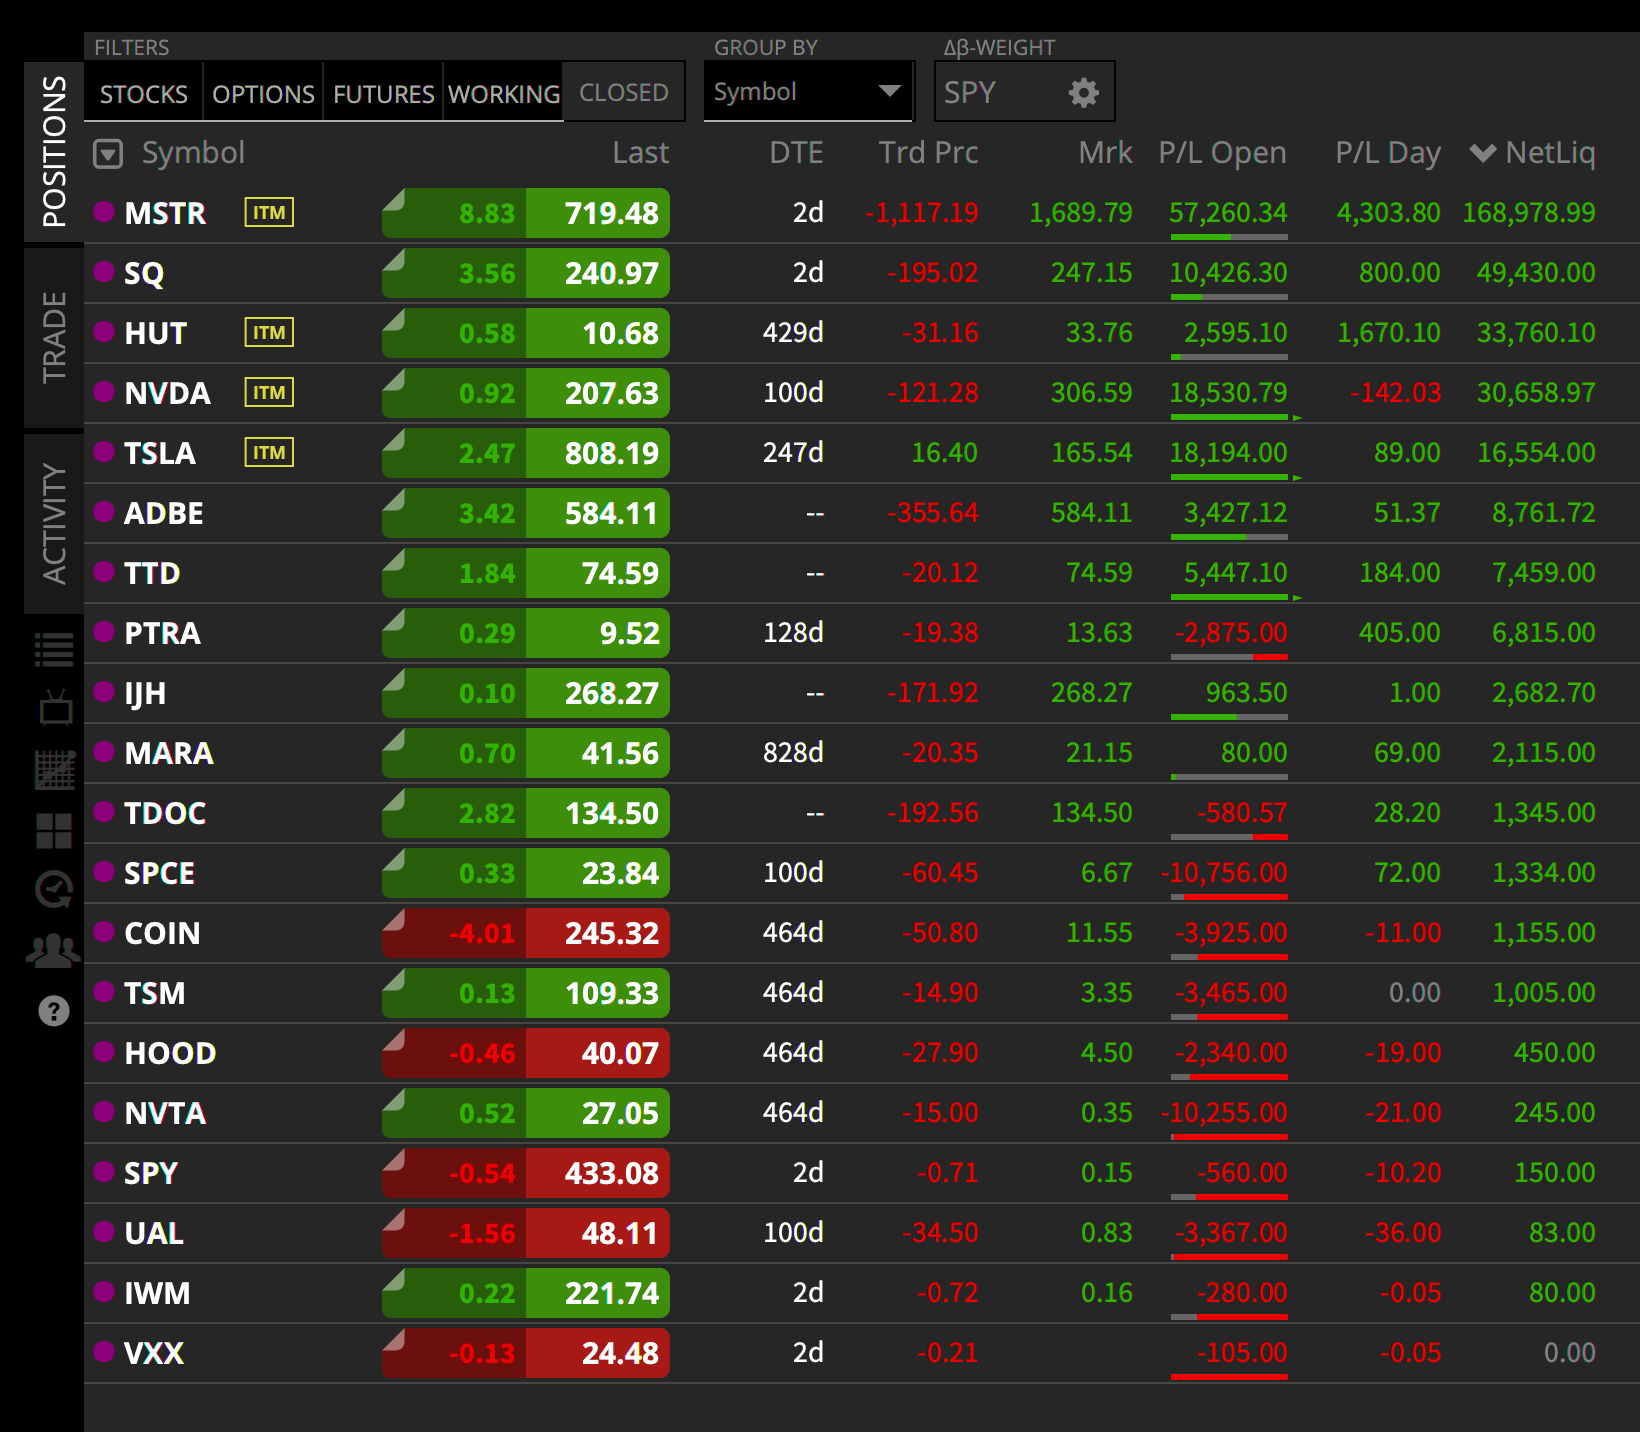Click the ITM badge on HUT row
Image resolution: width=1640 pixels, height=1432 pixels.
coord(269,332)
